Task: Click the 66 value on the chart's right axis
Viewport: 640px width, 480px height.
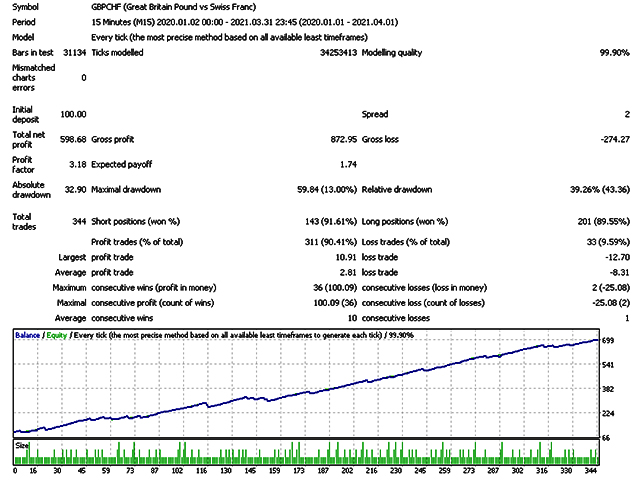Action: (x=607, y=438)
